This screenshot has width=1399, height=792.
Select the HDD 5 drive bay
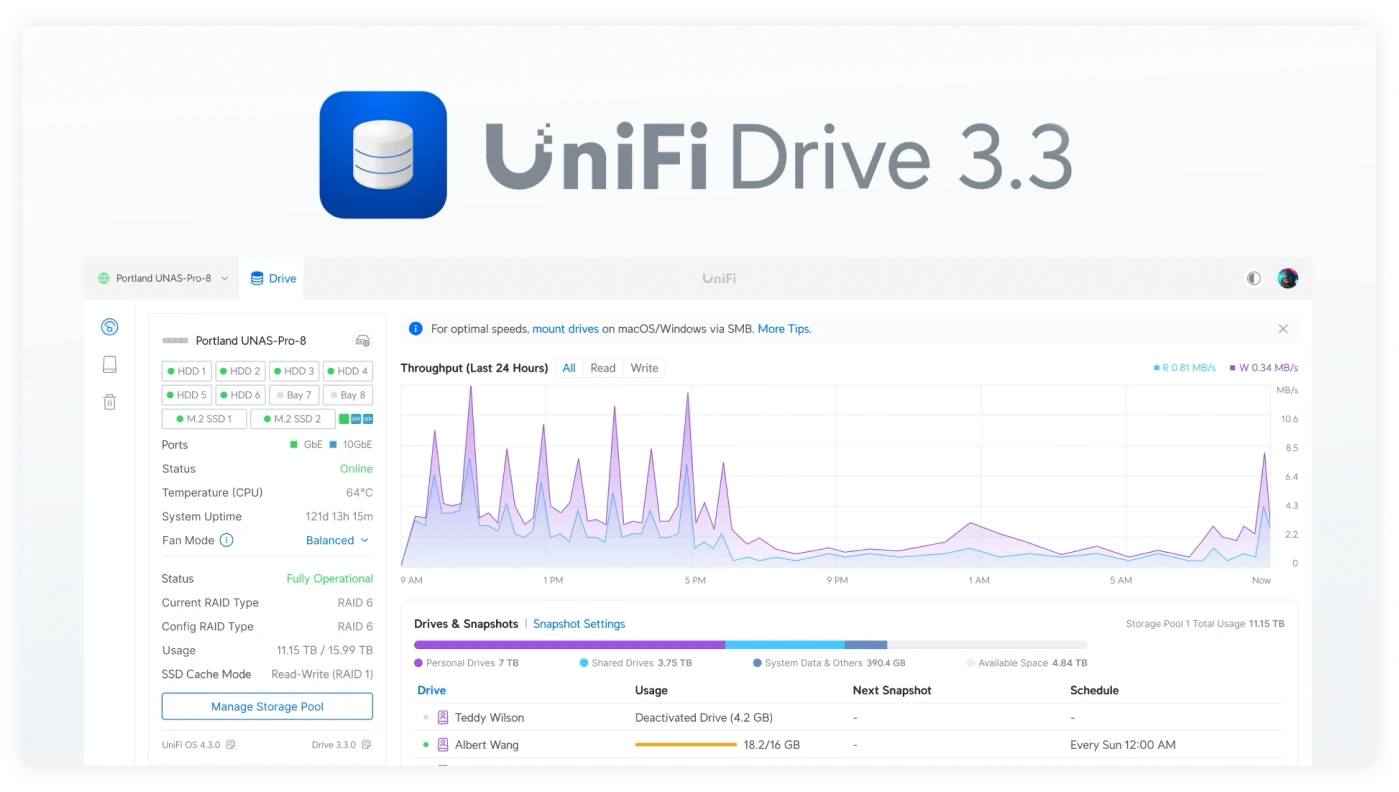tap(186, 395)
